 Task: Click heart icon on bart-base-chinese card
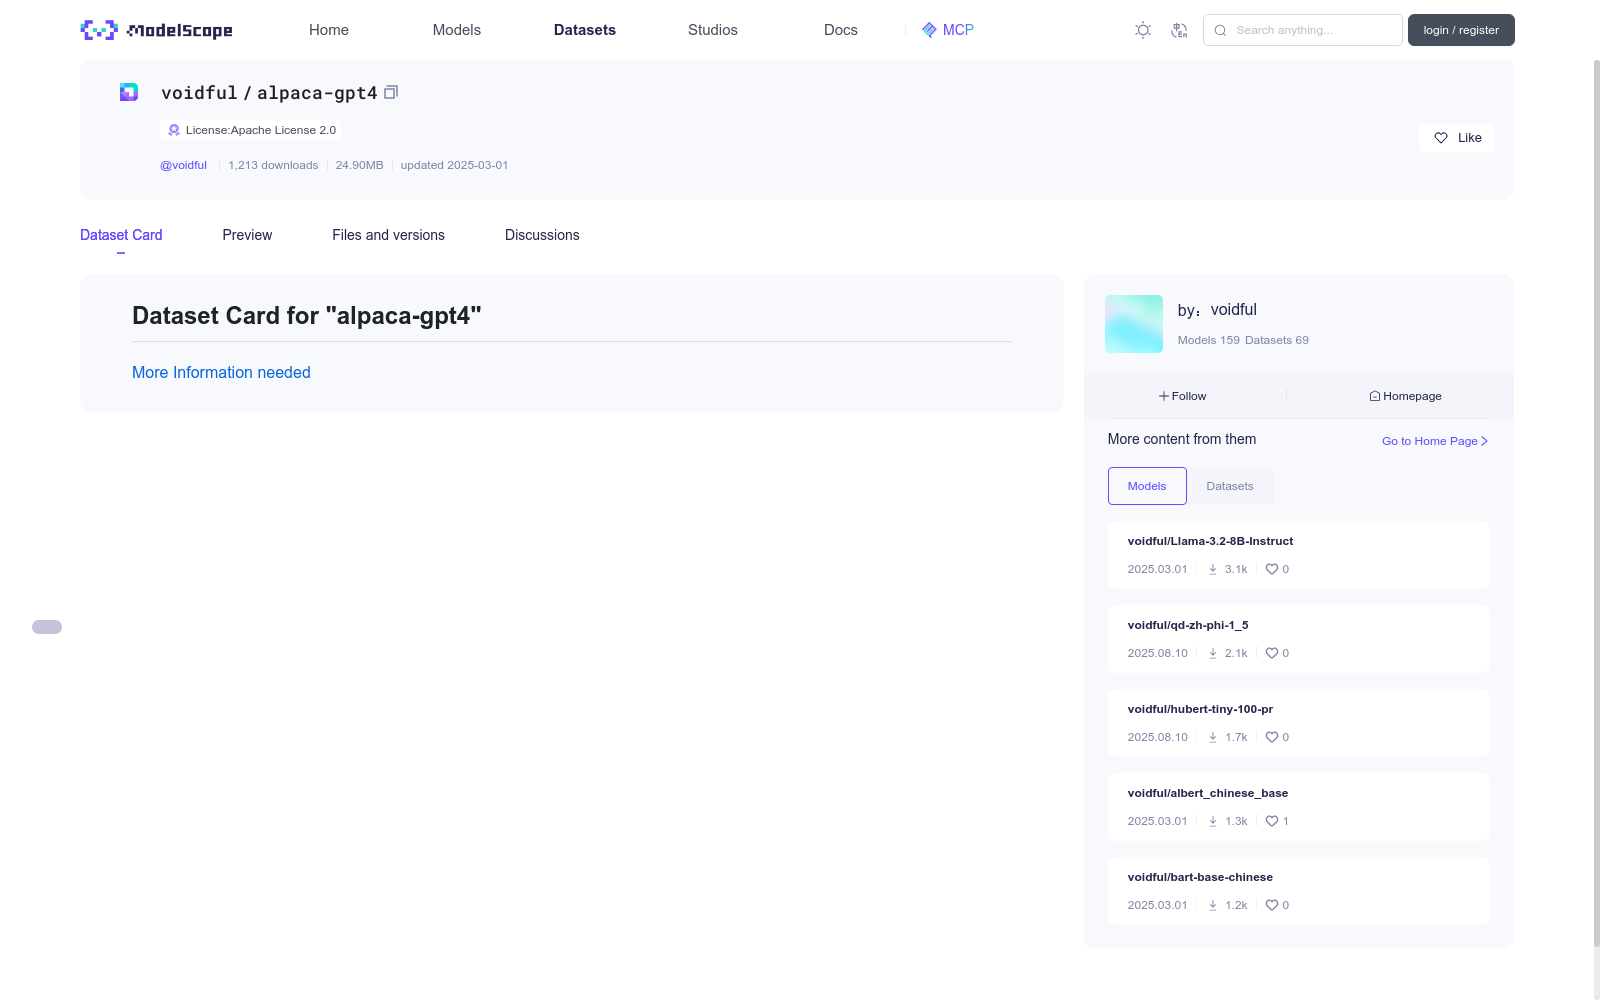click(x=1272, y=905)
